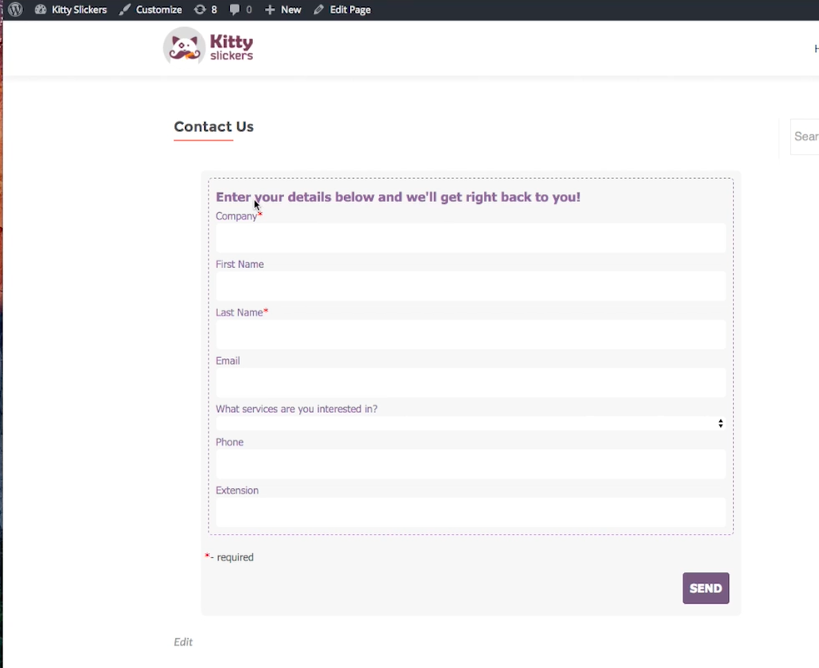Click the plus New item
Screen dimensions: 819x668
point(283,9)
